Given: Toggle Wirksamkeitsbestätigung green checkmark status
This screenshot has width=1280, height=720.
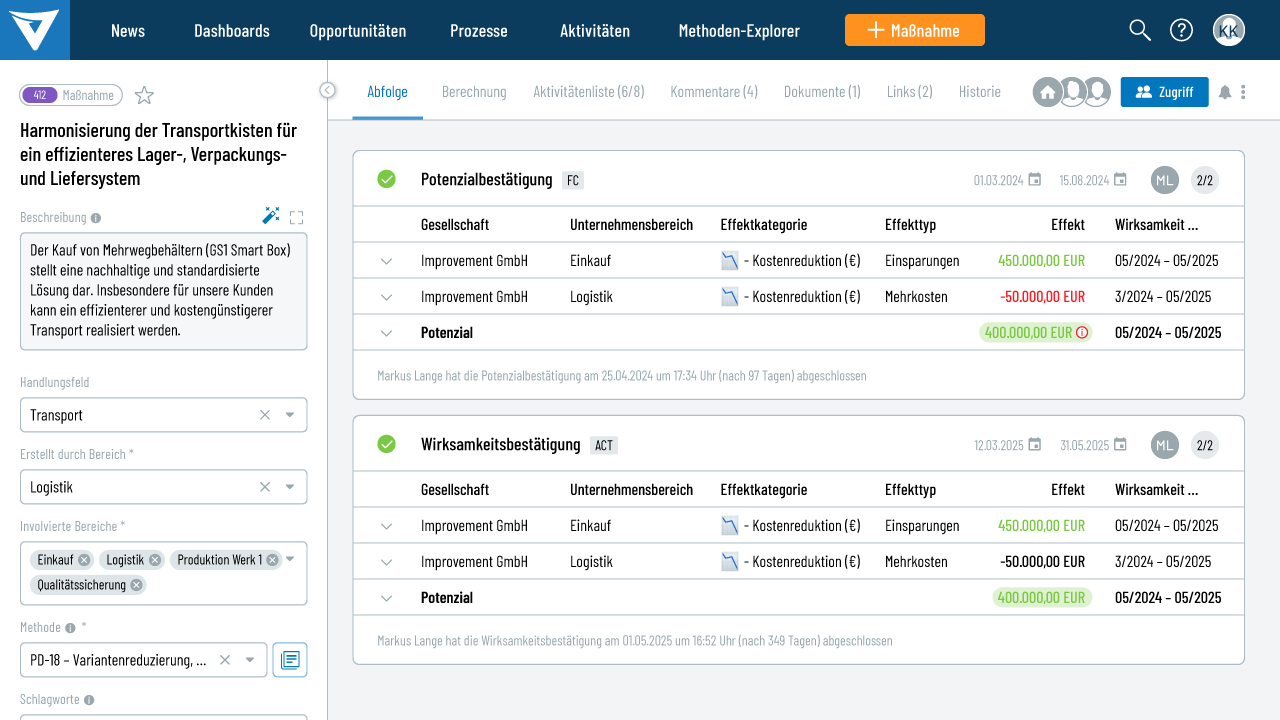Looking at the screenshot, I should pyautogui.click(x=386, y=444).
